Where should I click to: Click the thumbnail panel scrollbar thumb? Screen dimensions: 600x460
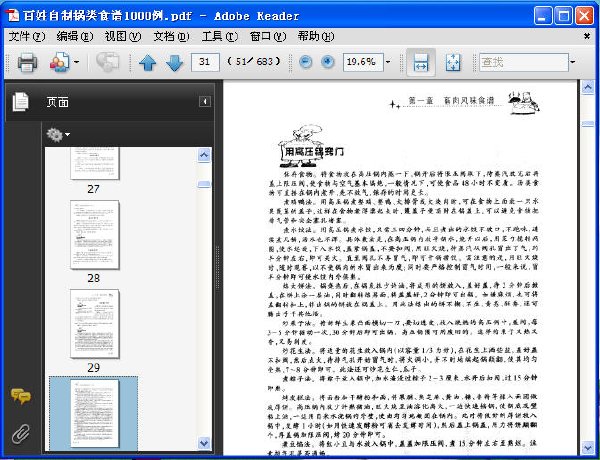[x=204, y=184]
